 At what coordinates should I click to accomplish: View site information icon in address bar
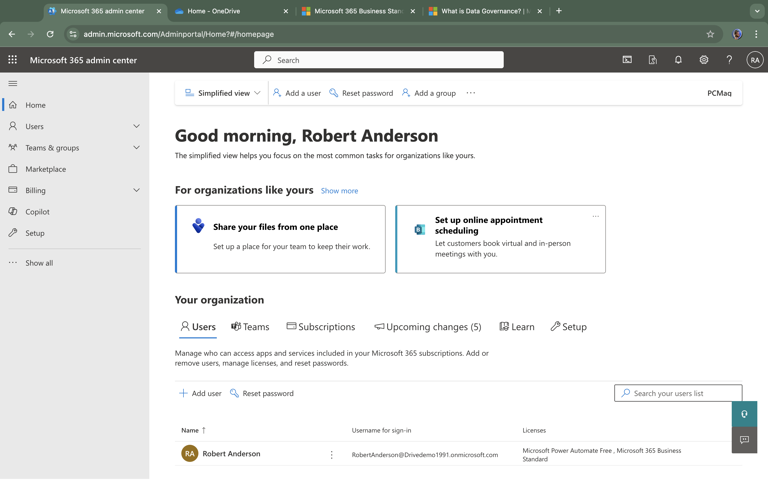click(x=73, y=34)
